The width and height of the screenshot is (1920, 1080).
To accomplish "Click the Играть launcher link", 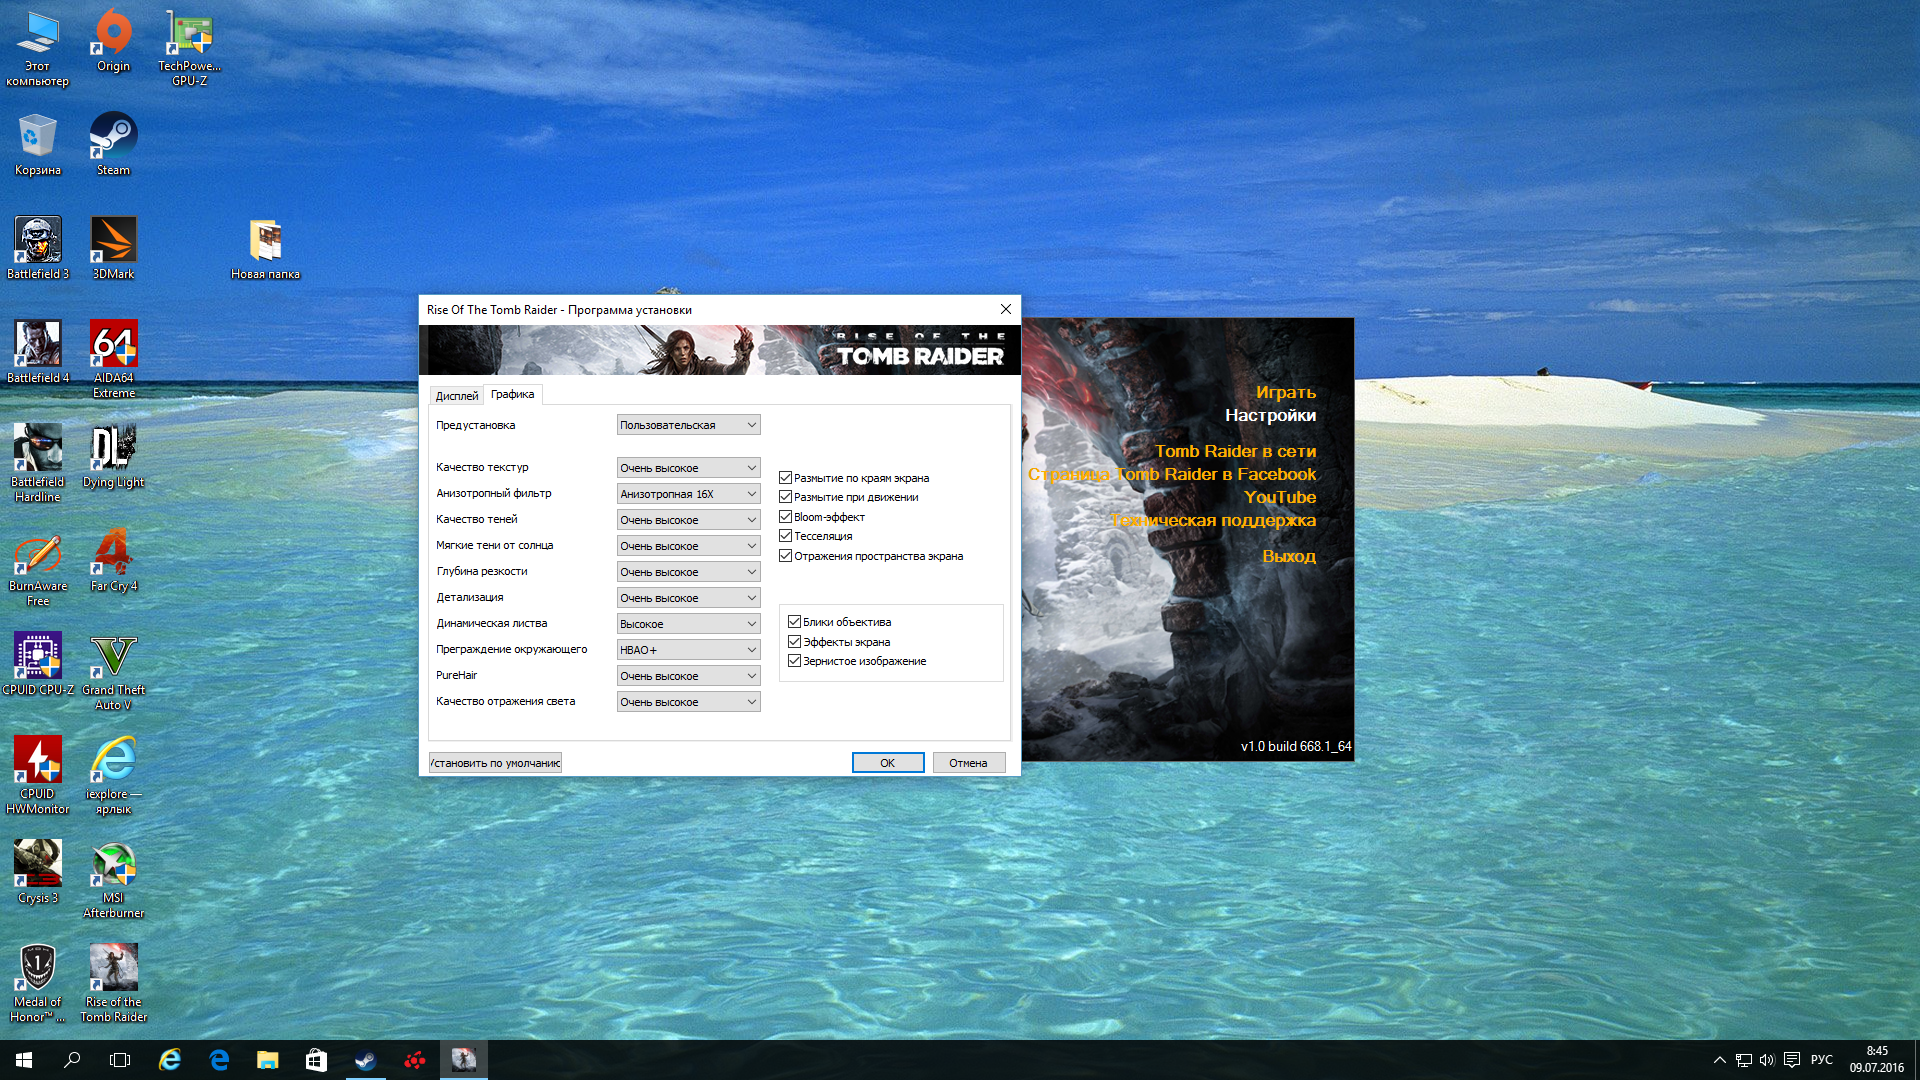I will click(1285, 392).
